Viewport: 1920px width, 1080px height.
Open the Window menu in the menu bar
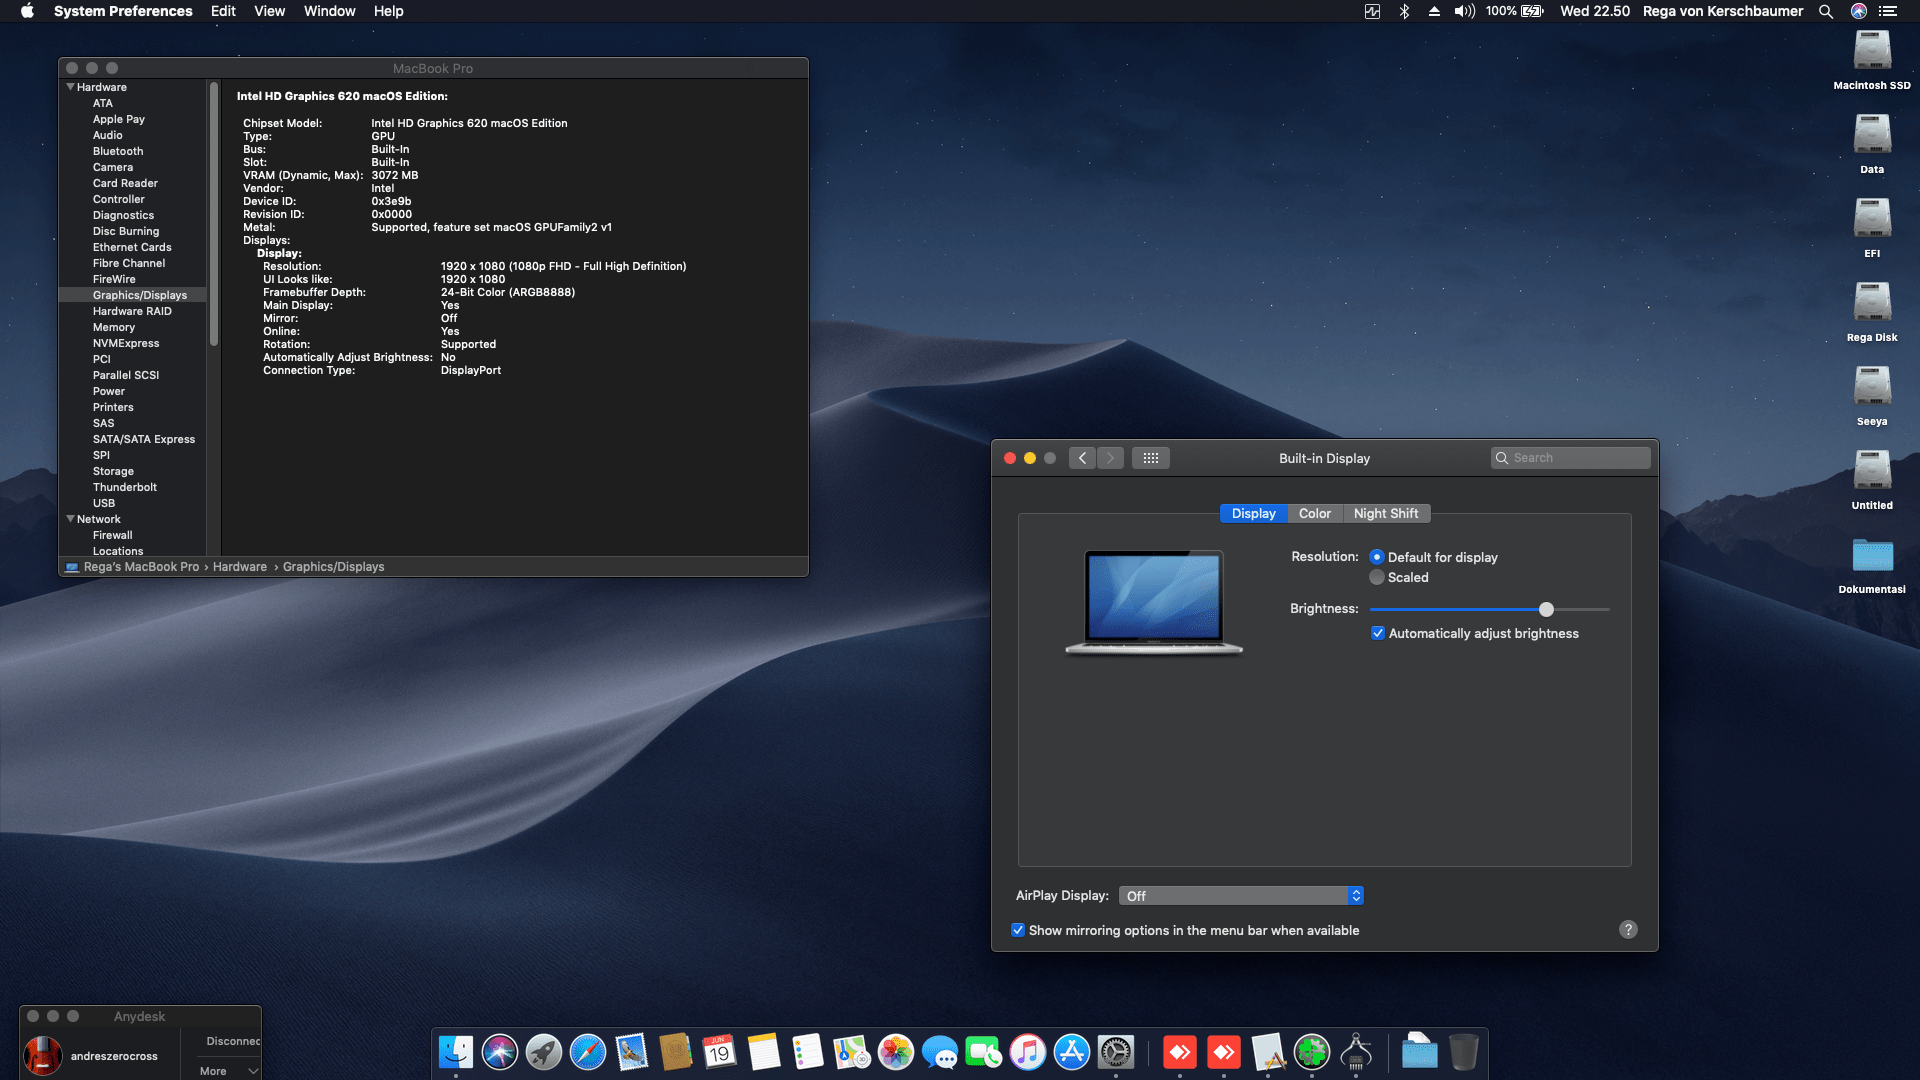point(330,11)
